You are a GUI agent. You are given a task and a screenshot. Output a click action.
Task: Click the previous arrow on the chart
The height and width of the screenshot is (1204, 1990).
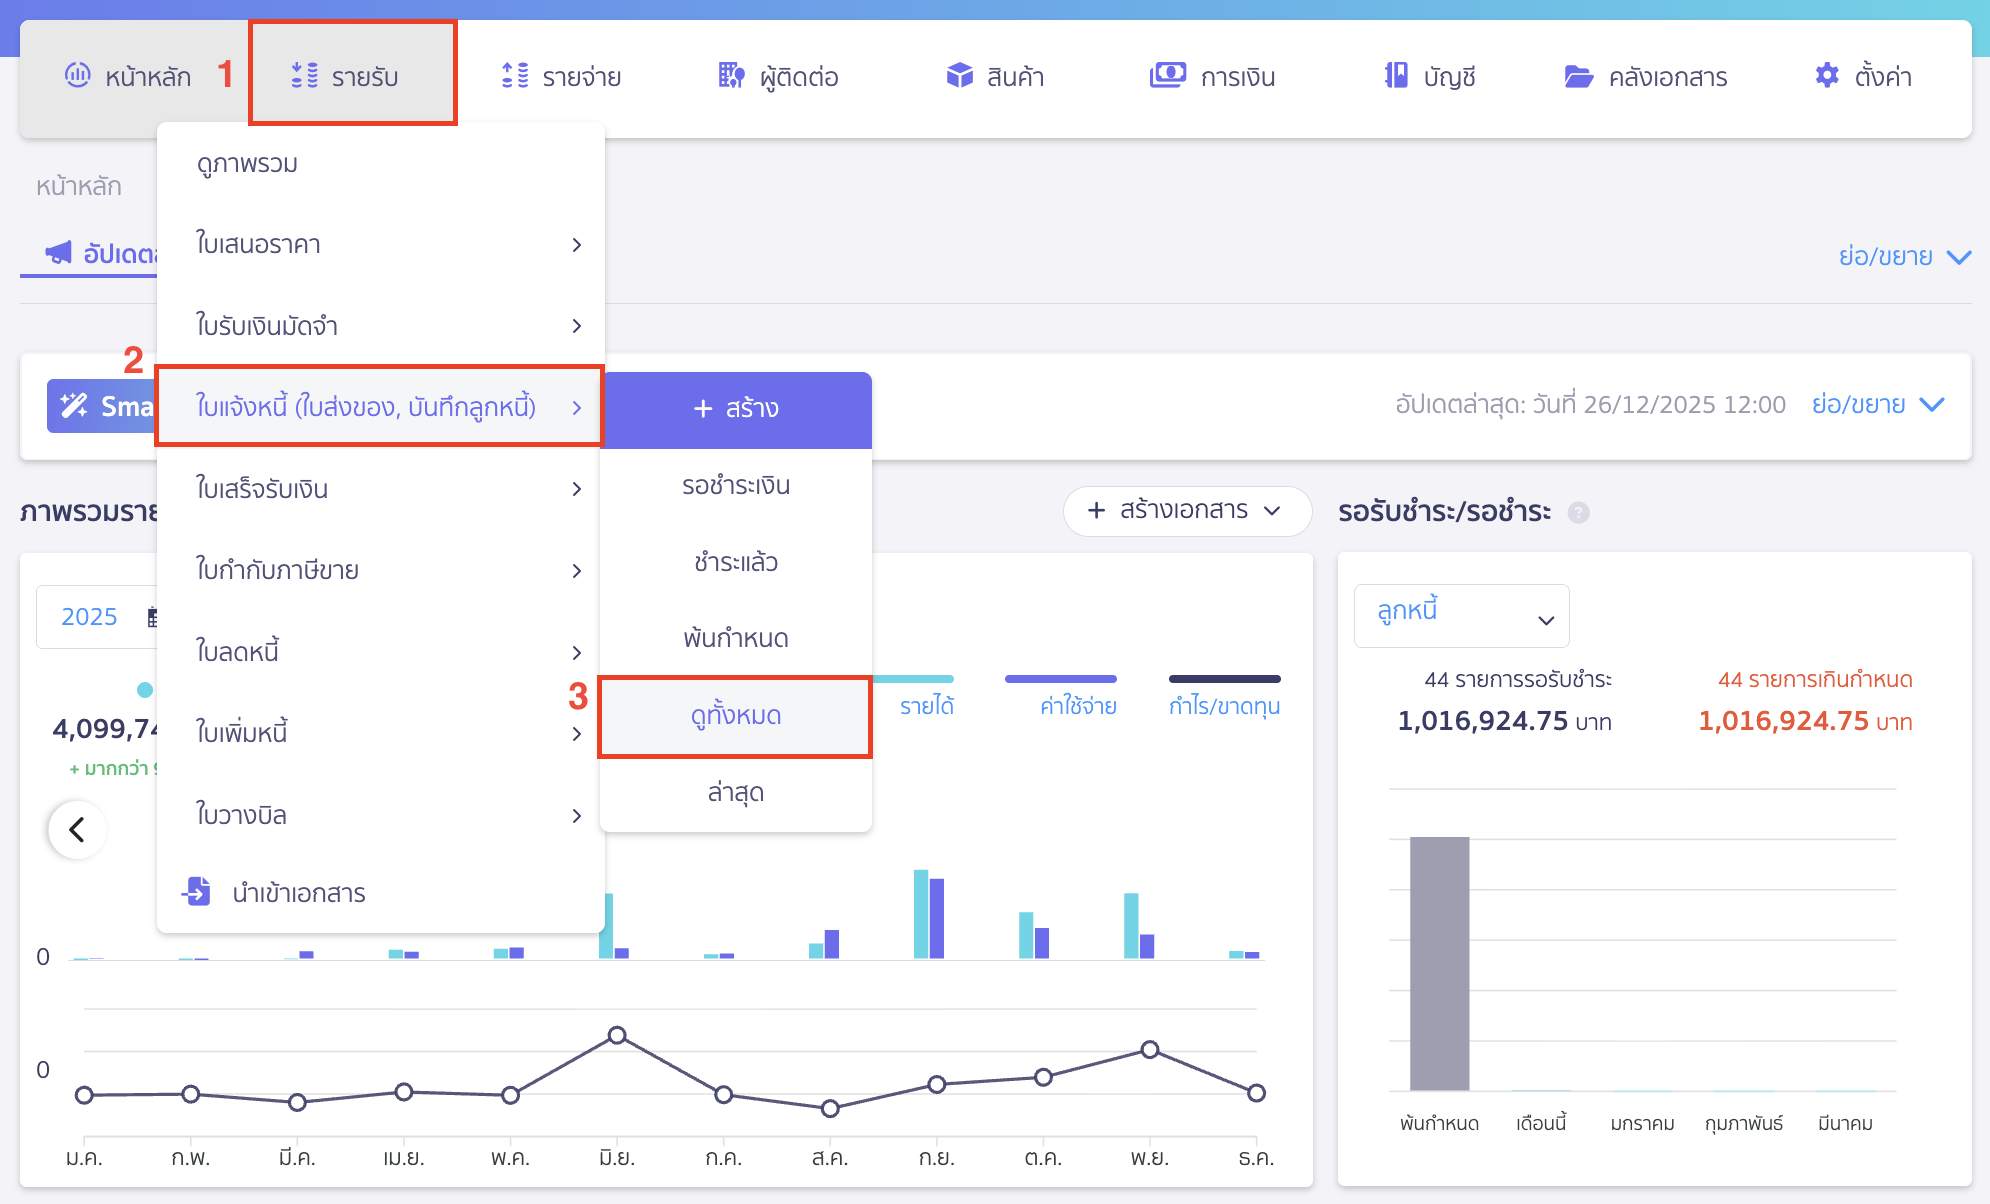[77, 829]
